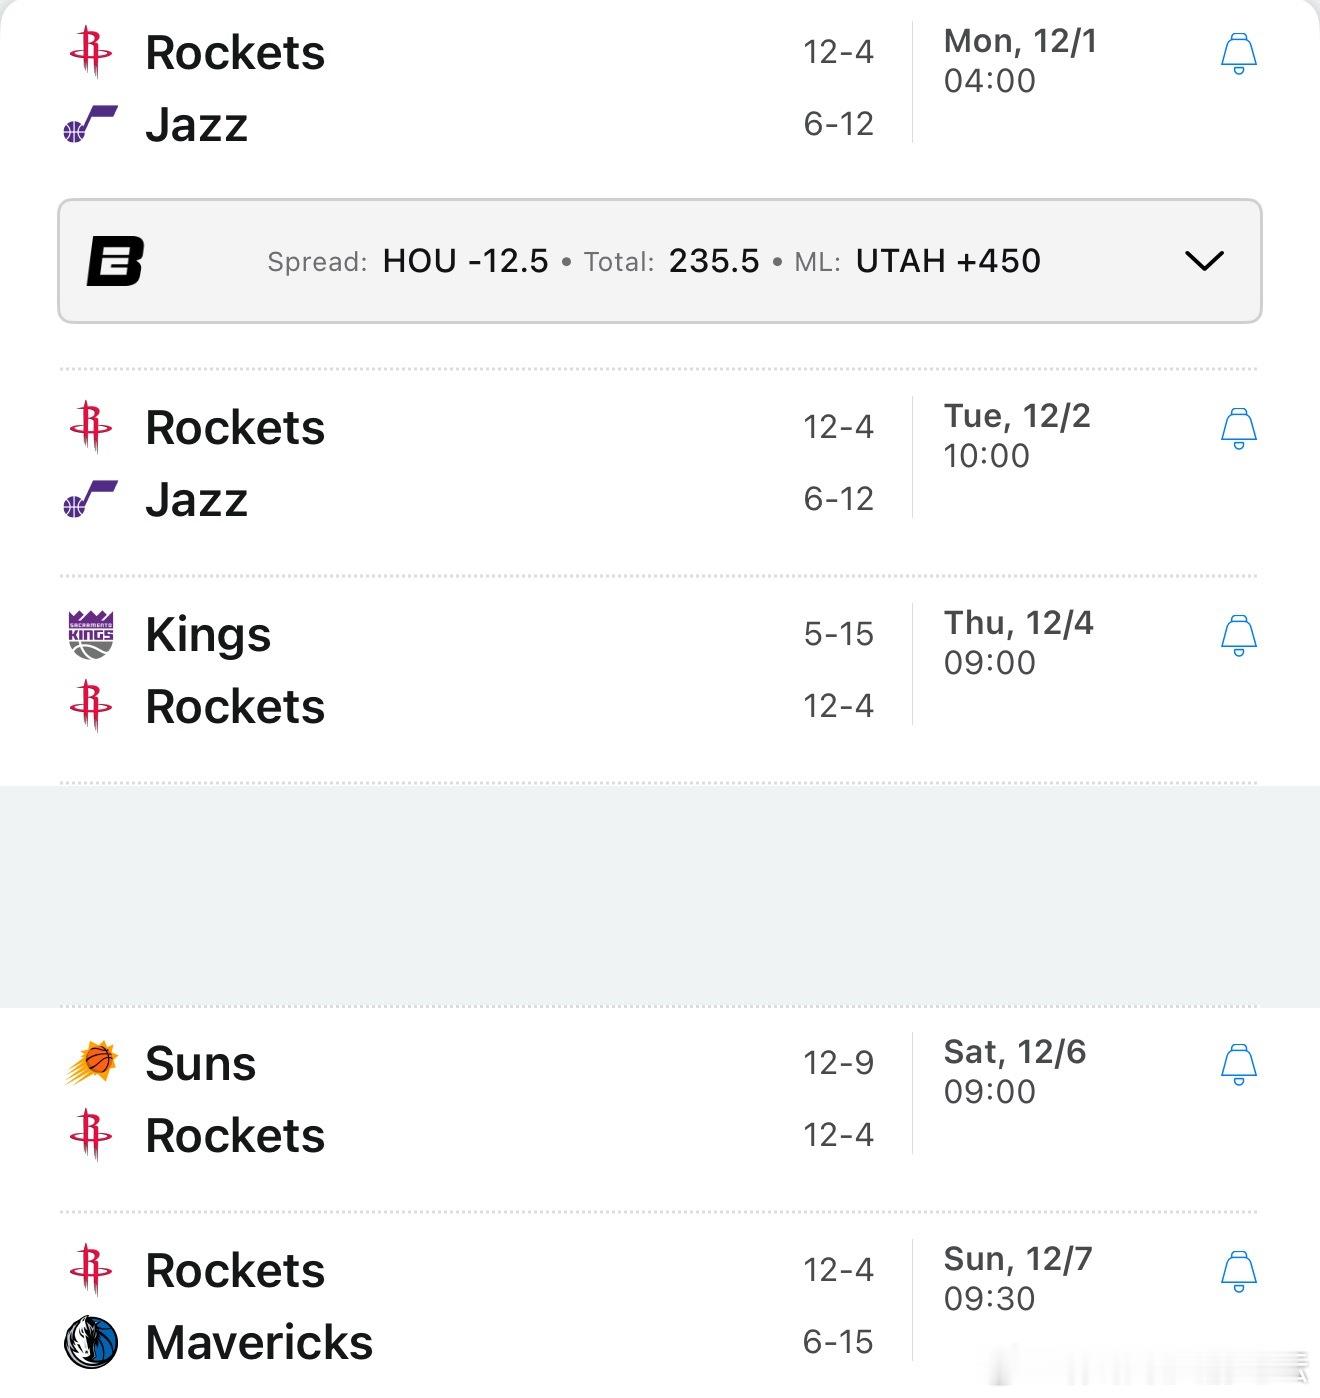Click the Suns team logo
The width and height of the screenshot is (1320, 1398).
pyautogui.click(x=91, y=1063)
